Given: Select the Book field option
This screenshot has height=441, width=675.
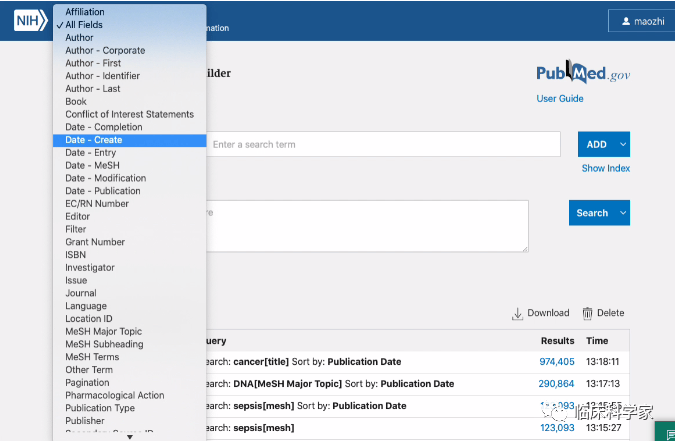Looking at the screenshot, I should [x=130, y=102].
